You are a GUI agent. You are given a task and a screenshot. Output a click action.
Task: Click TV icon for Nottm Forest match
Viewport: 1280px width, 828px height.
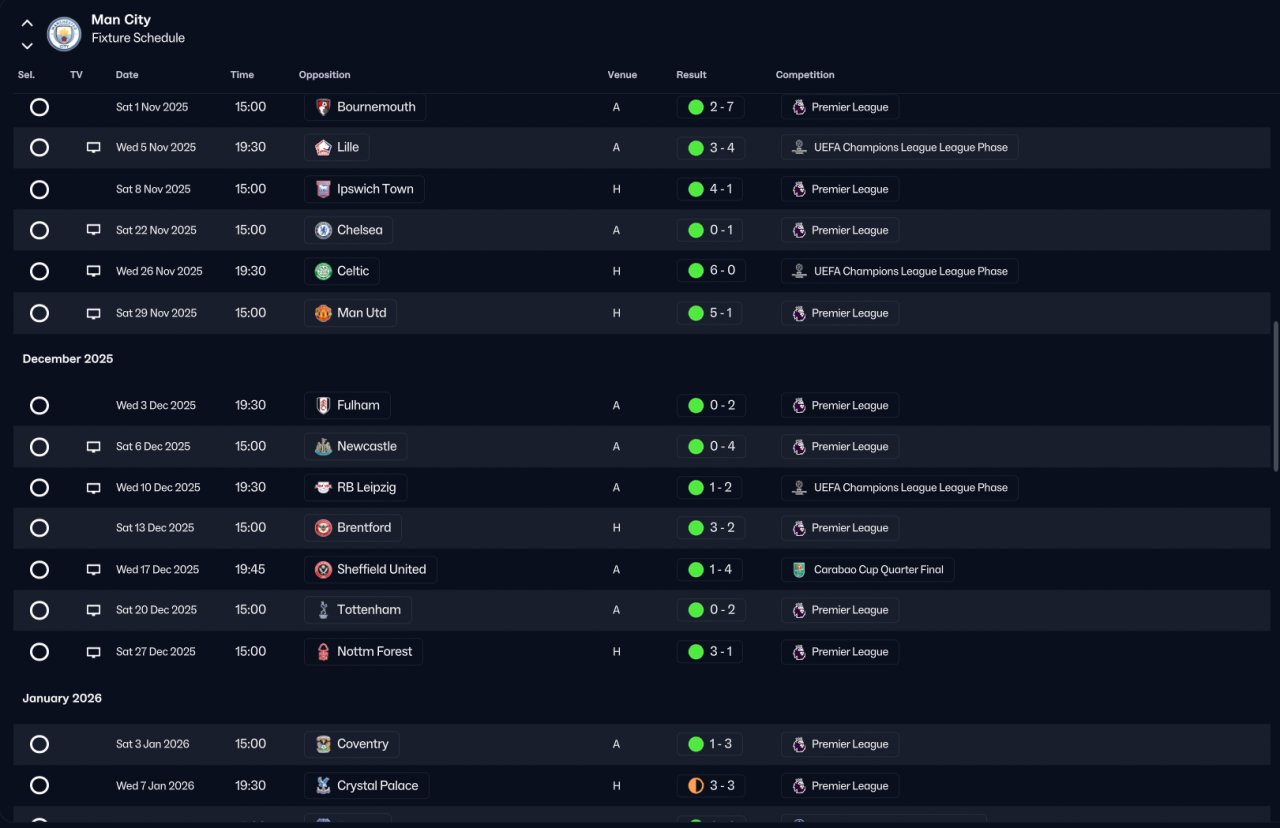[x=94, y=652]
